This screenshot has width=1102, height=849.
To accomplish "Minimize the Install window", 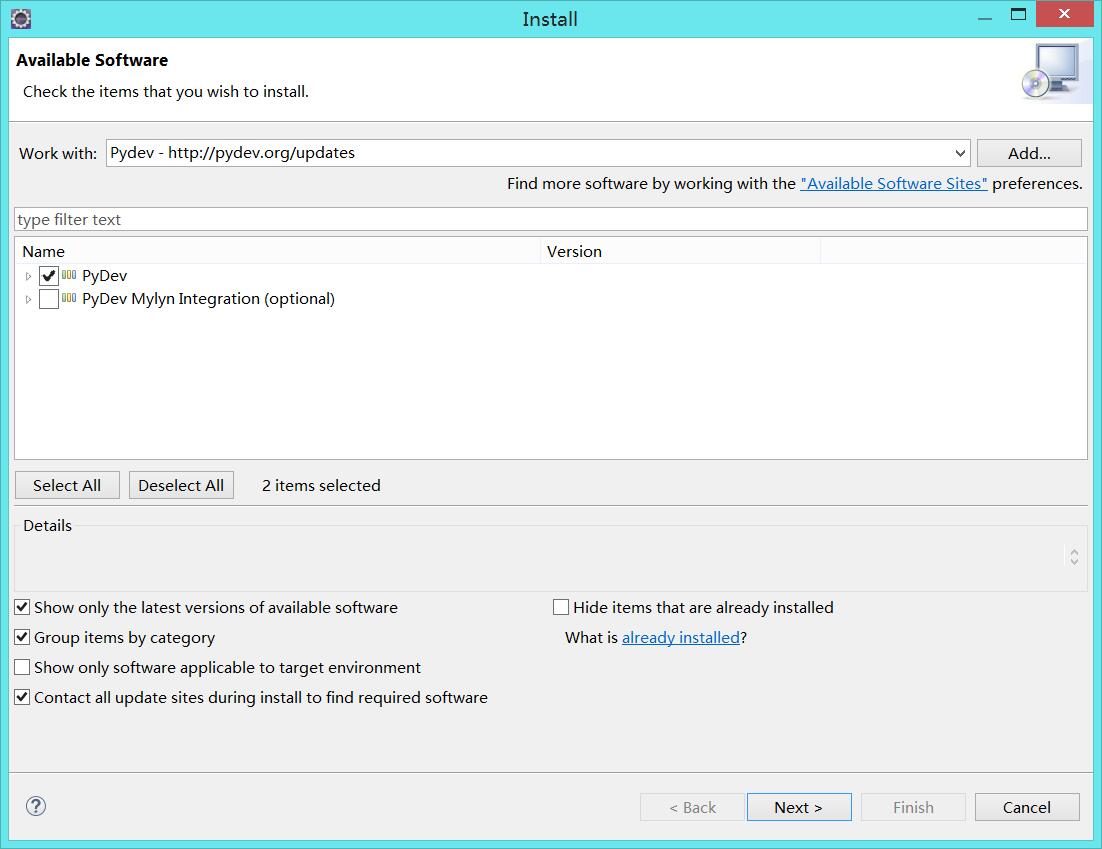I will [985, 17].
